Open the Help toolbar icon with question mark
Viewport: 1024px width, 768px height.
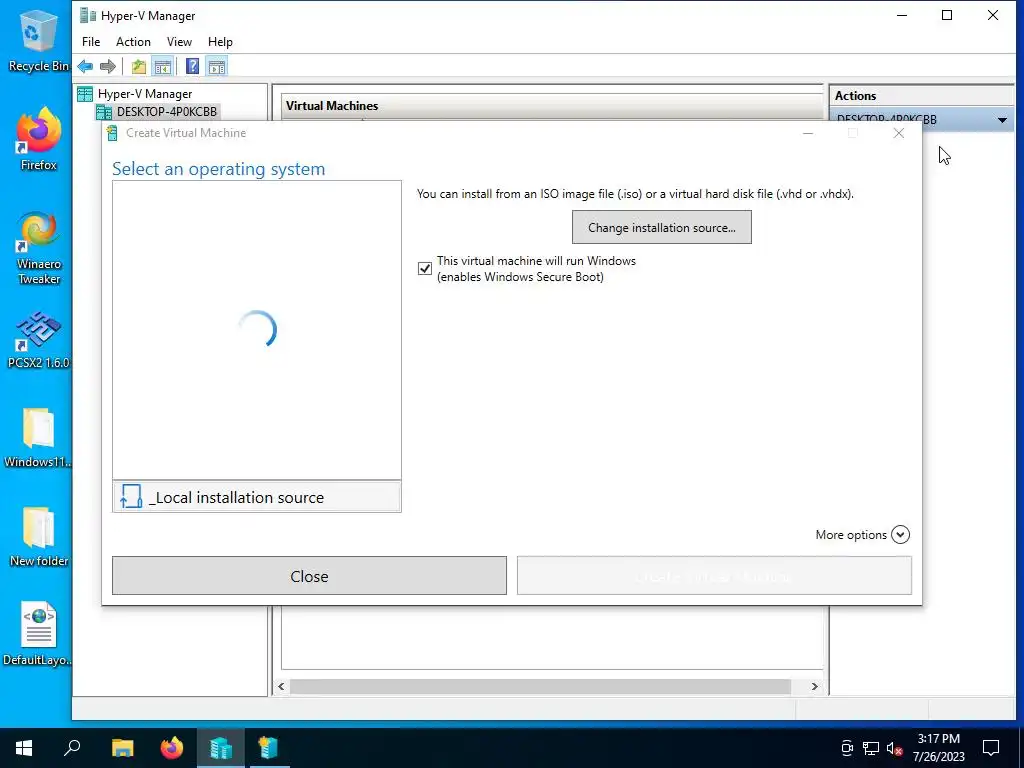[x=193, y=66]
